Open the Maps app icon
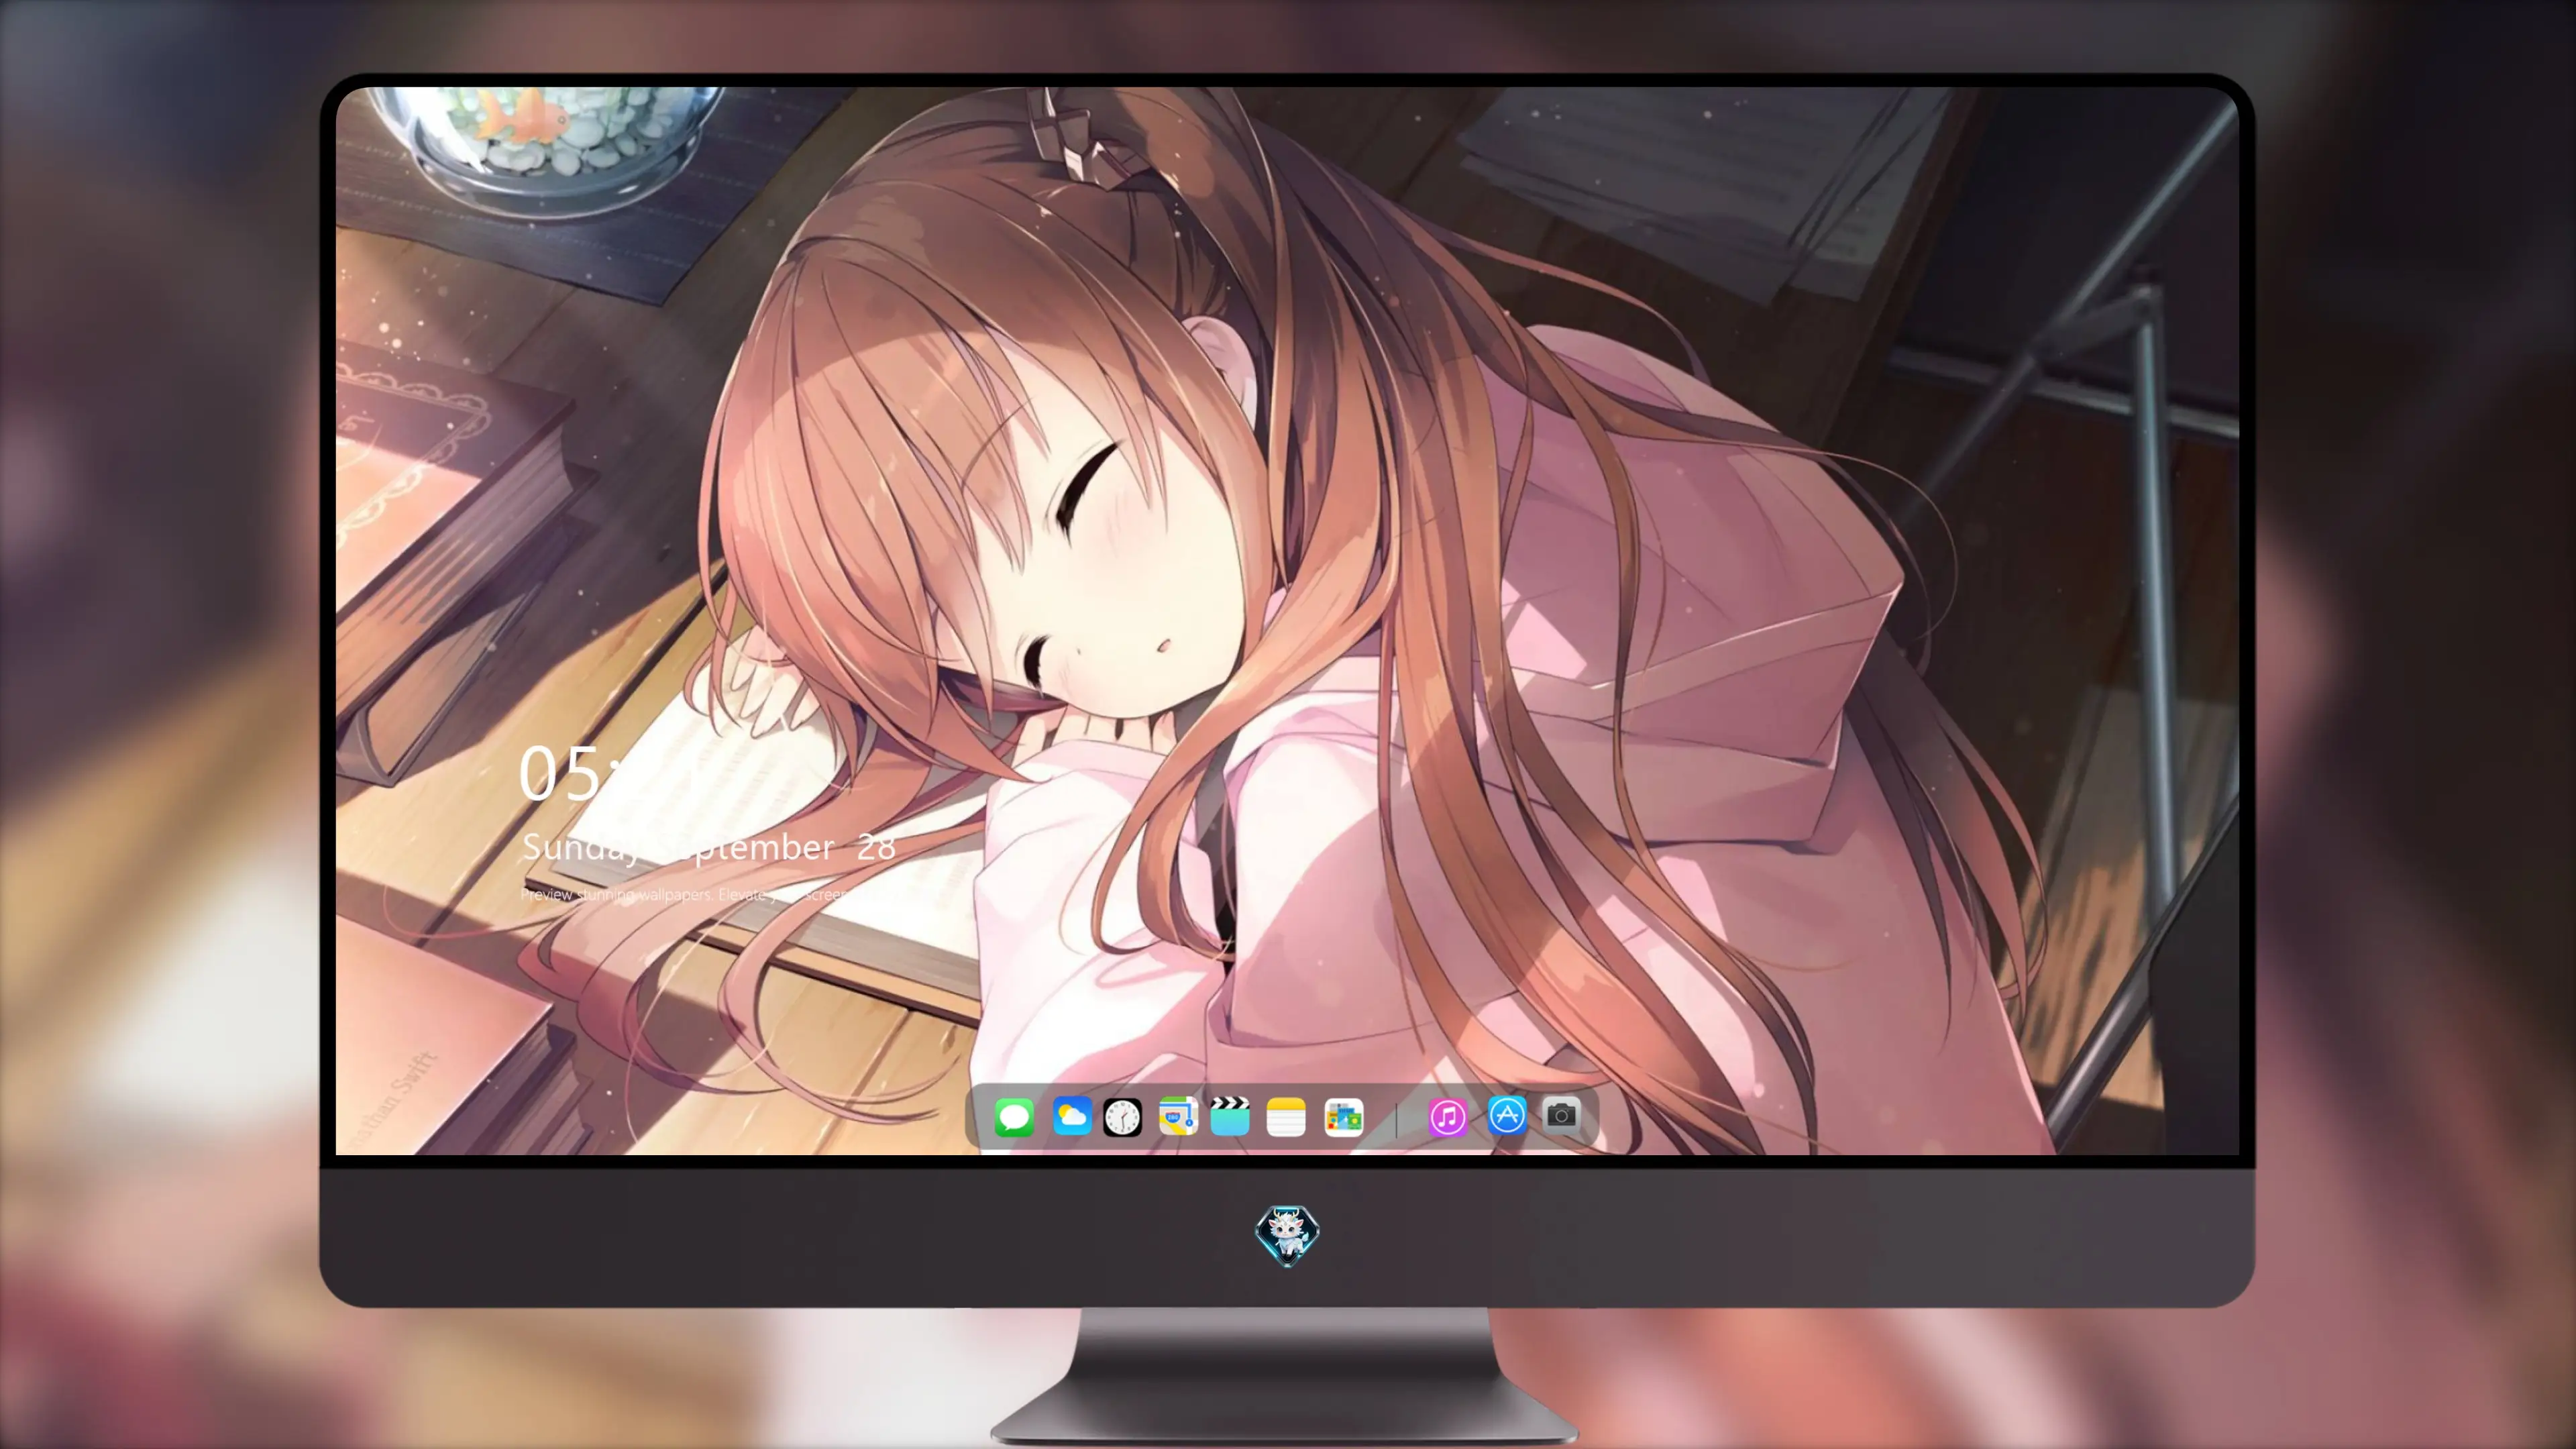 tap(1178, 1116)
